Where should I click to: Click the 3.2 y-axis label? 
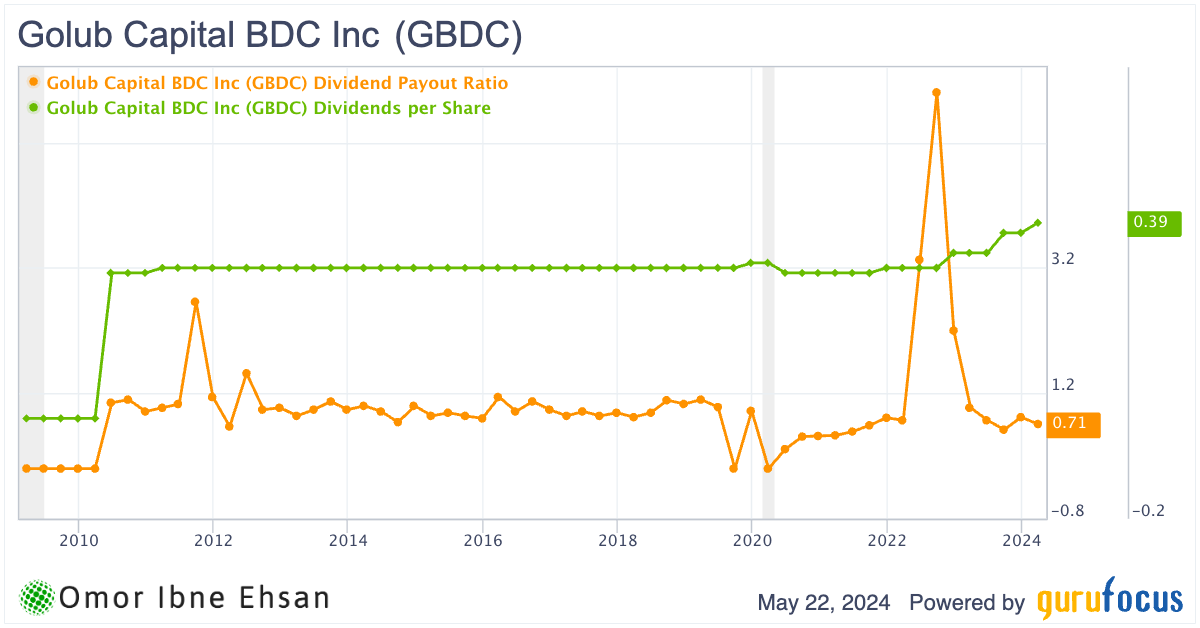(1063, 259)
